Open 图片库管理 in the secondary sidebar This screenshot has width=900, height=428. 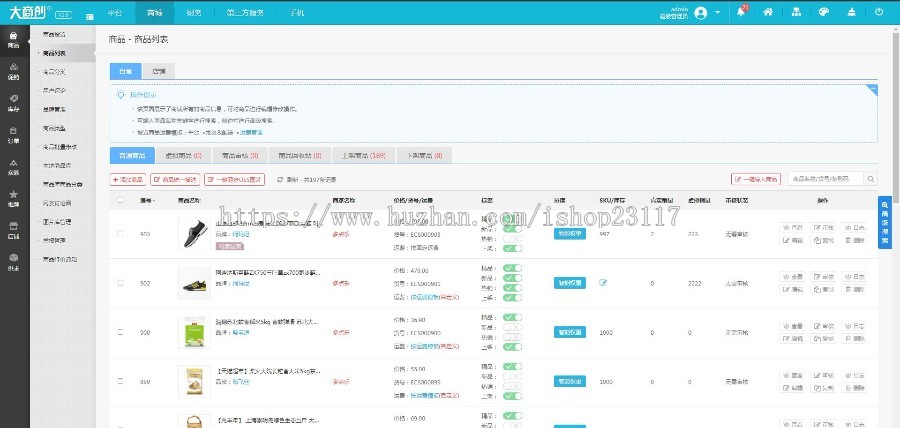57,221
